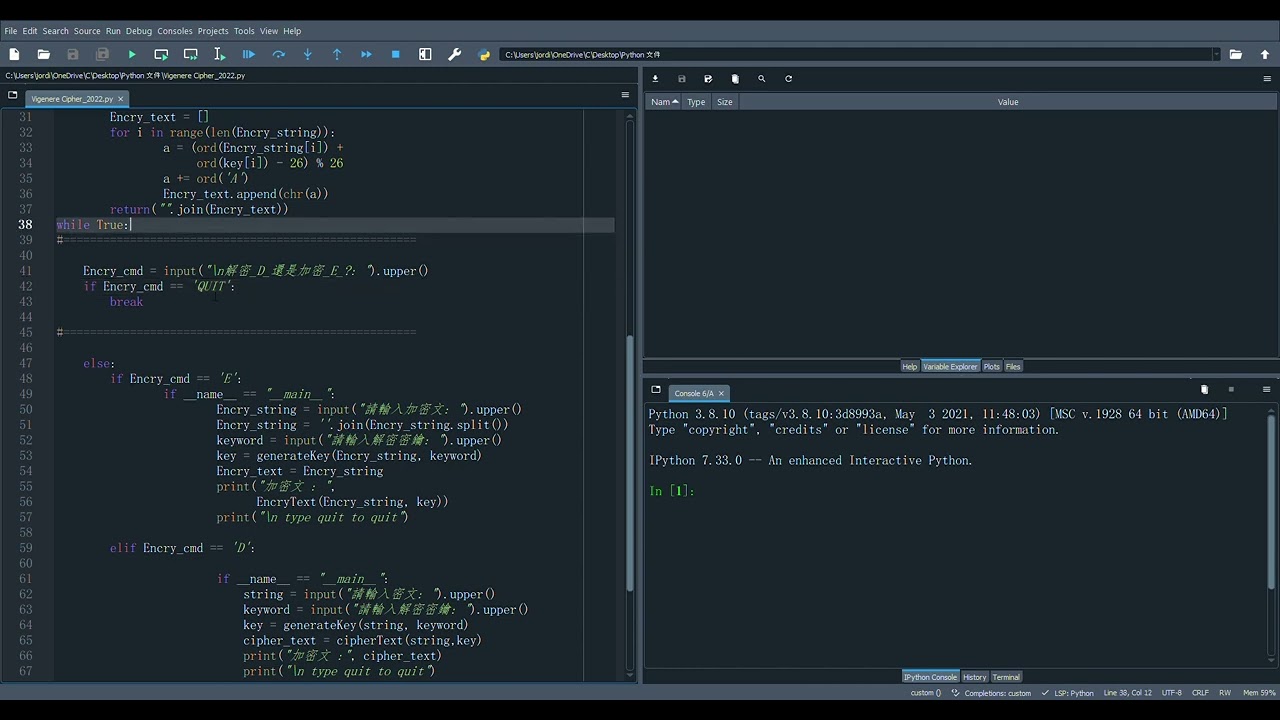Expand the working directory path dropdown
Image resolution: width=1280 pixels, height=720 pixels.
point(1216,54)
